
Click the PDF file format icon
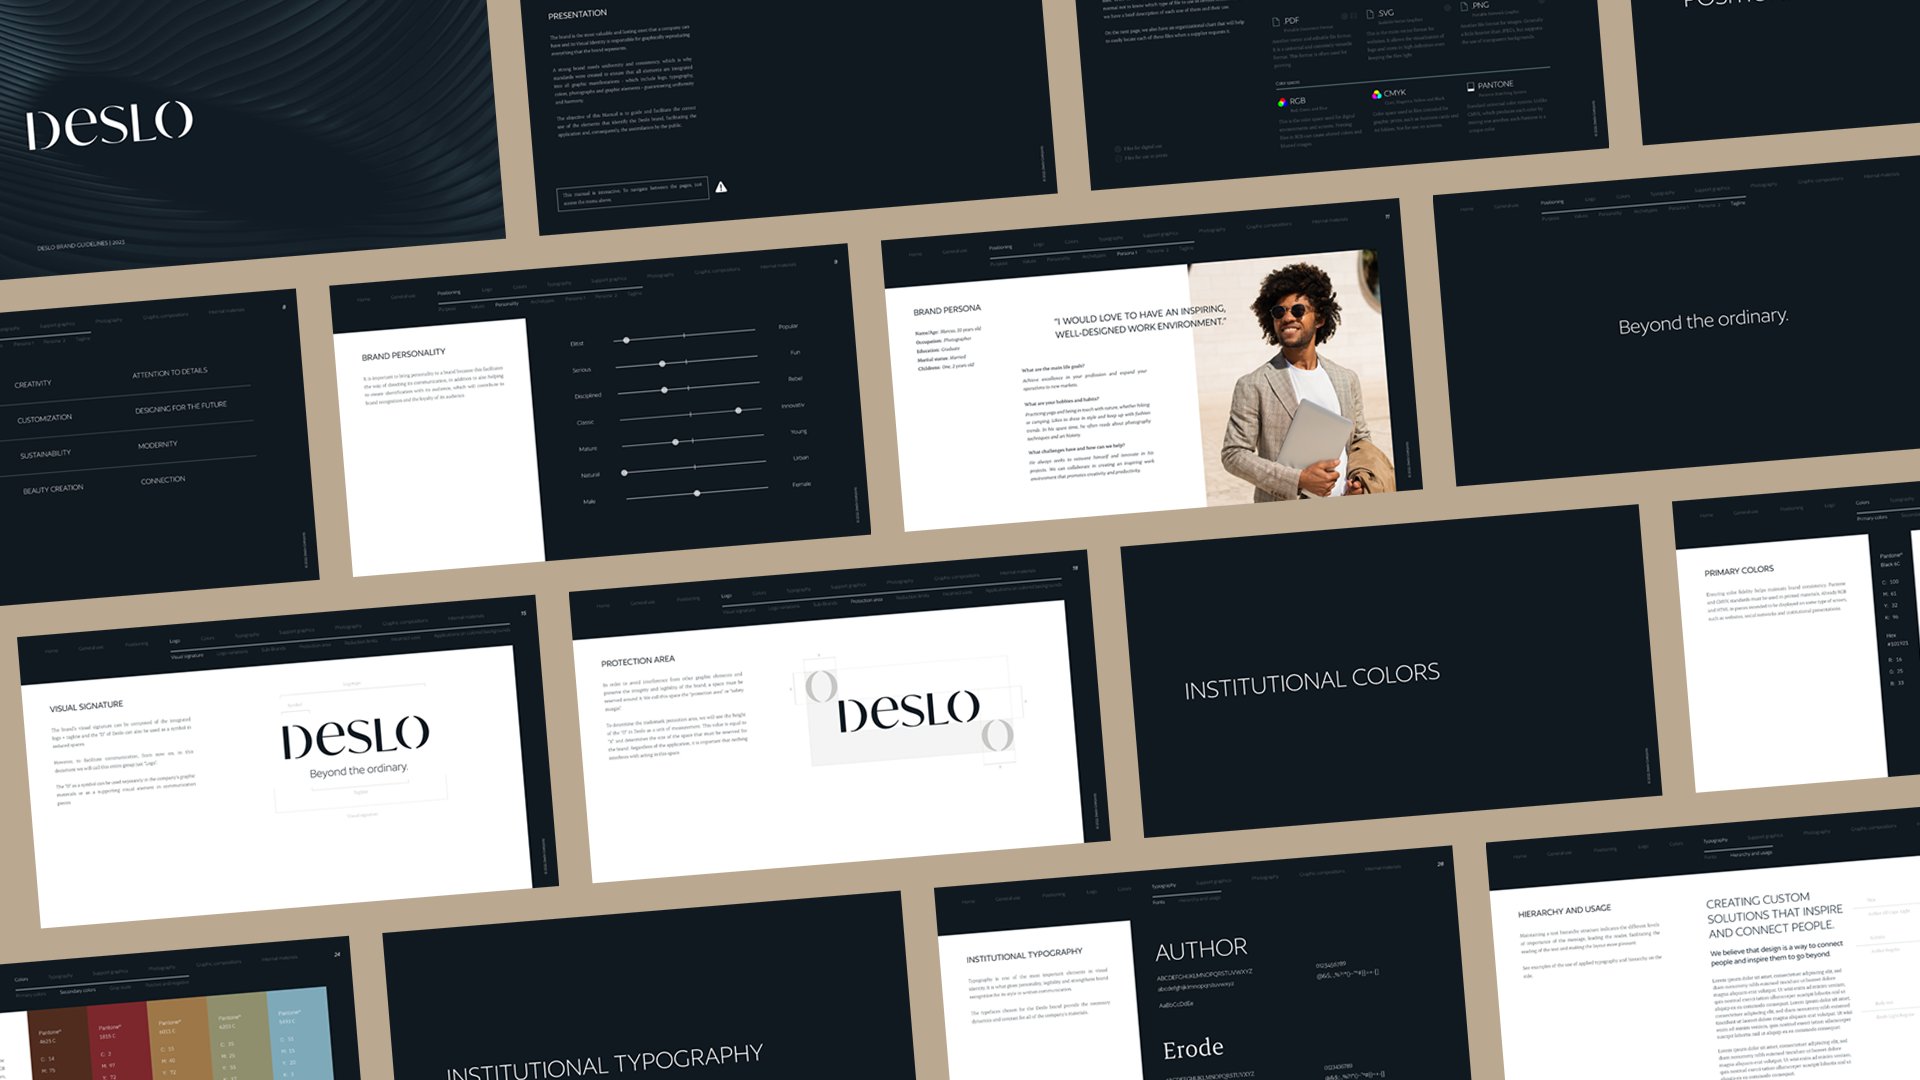pyautogui.click(x=1276, y=22)
